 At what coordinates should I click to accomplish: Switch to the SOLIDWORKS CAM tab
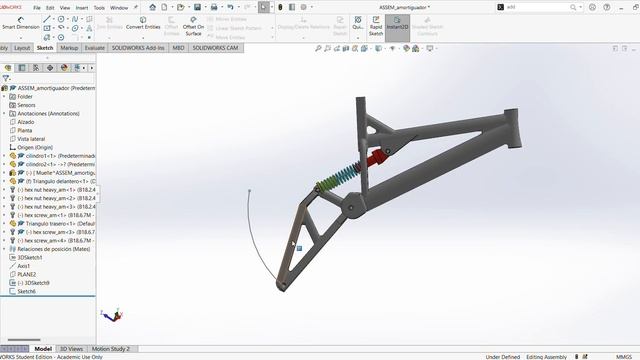click(x=215, y=48)
